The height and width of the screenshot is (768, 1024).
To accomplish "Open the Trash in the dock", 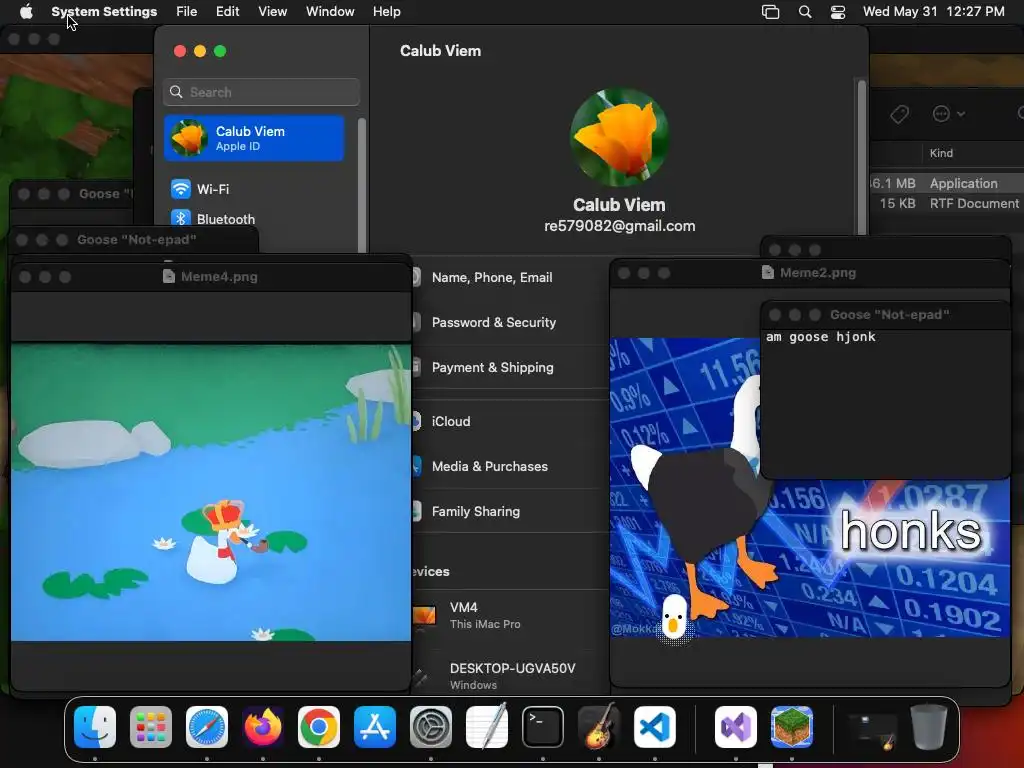I will (x=929, y=726).
